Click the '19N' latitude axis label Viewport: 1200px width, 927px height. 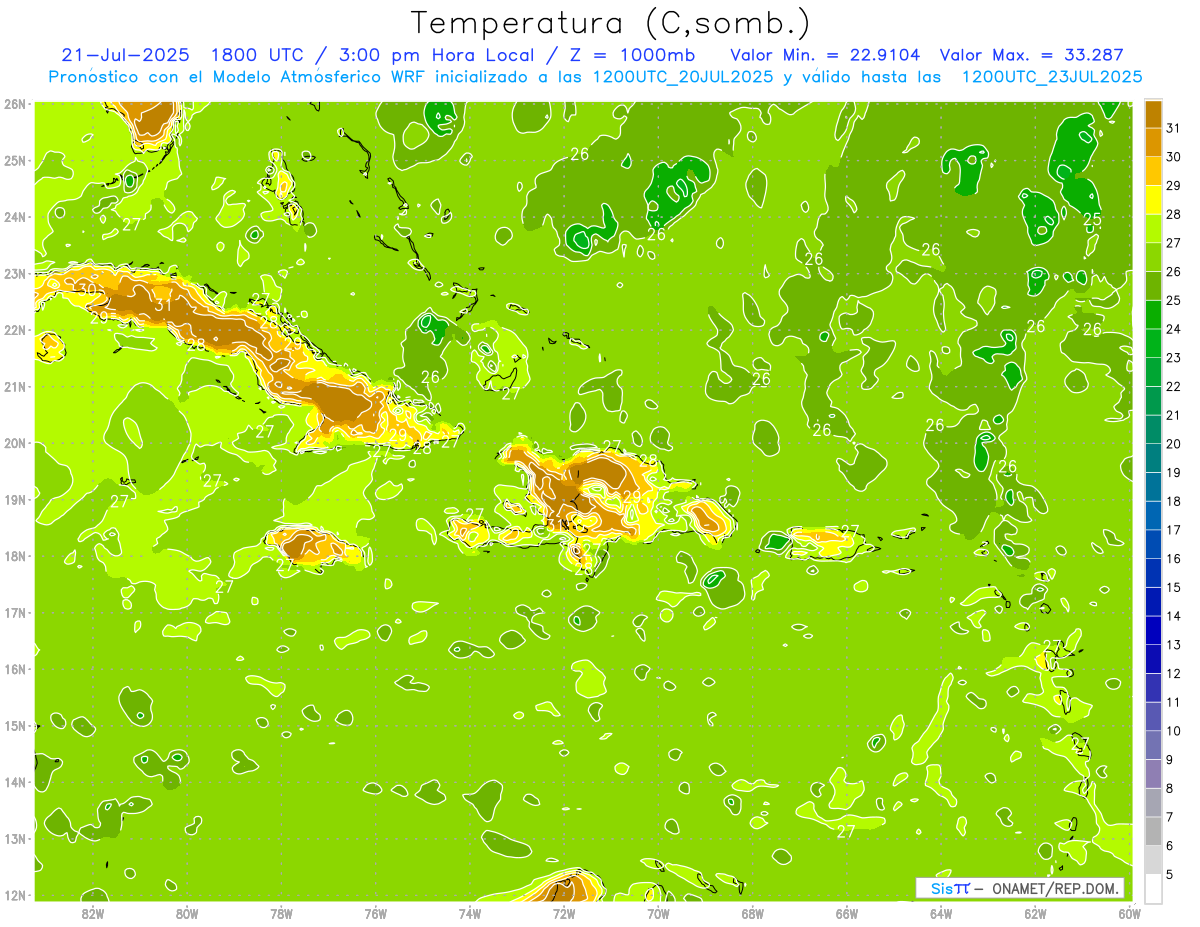14,499
